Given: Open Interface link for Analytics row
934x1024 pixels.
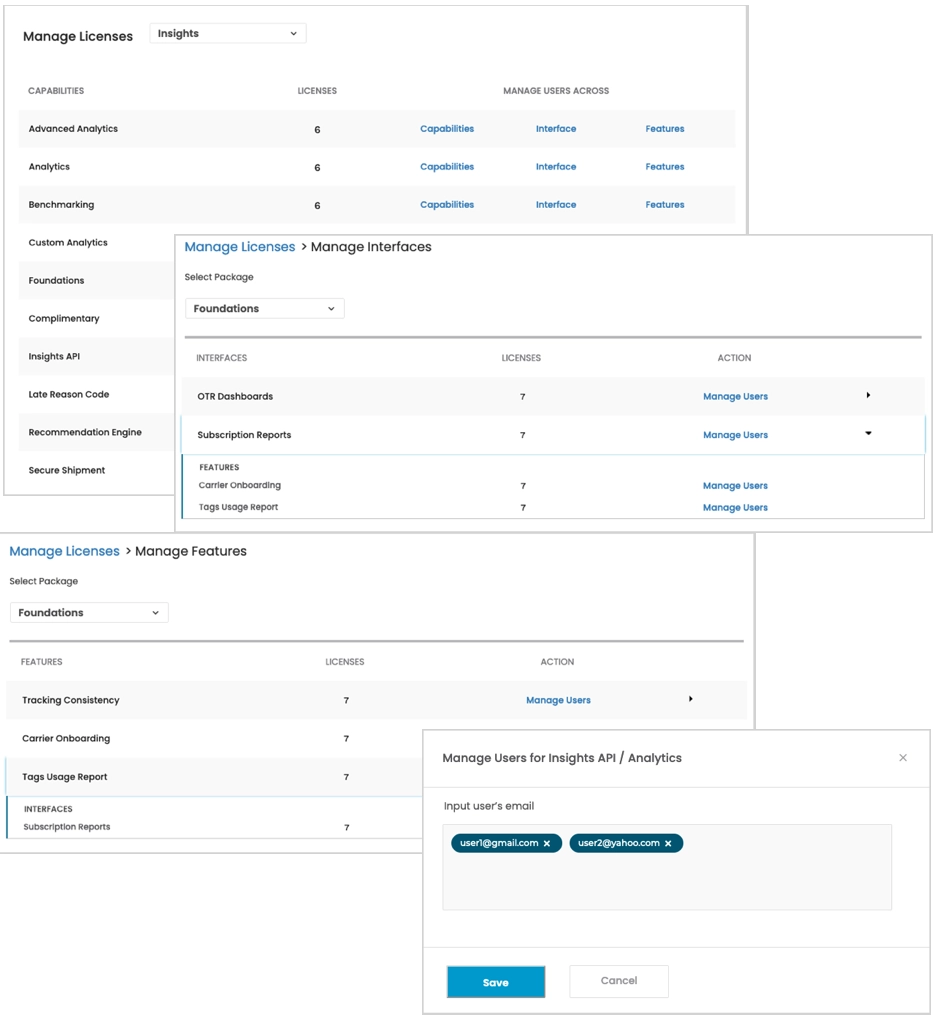Looking at the screenshot, I should (x=556, y=167).
